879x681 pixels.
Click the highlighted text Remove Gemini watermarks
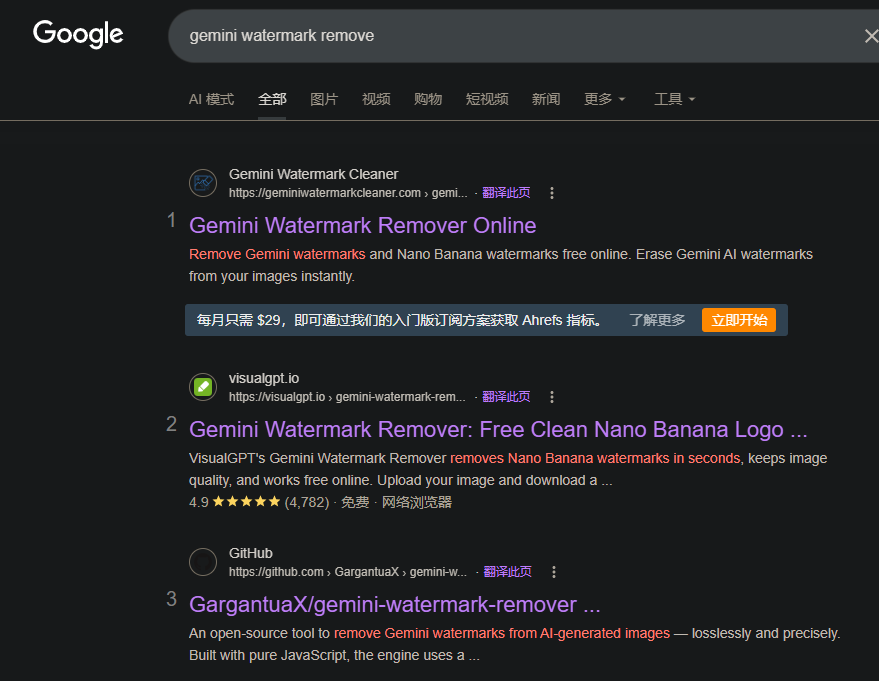[277, 254]
